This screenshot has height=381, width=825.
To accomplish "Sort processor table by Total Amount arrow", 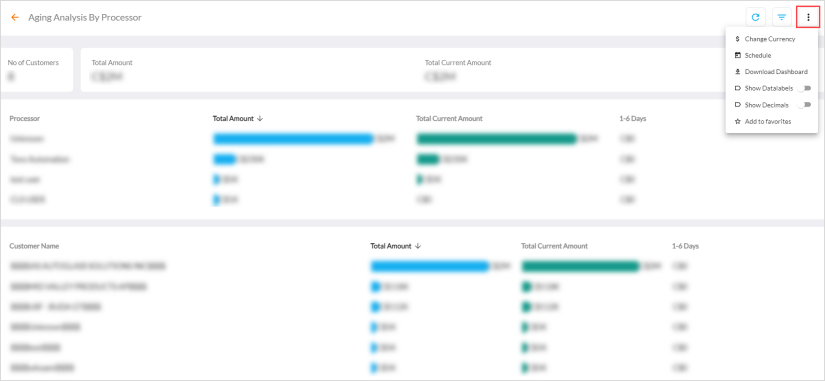I will pos(260,118).
